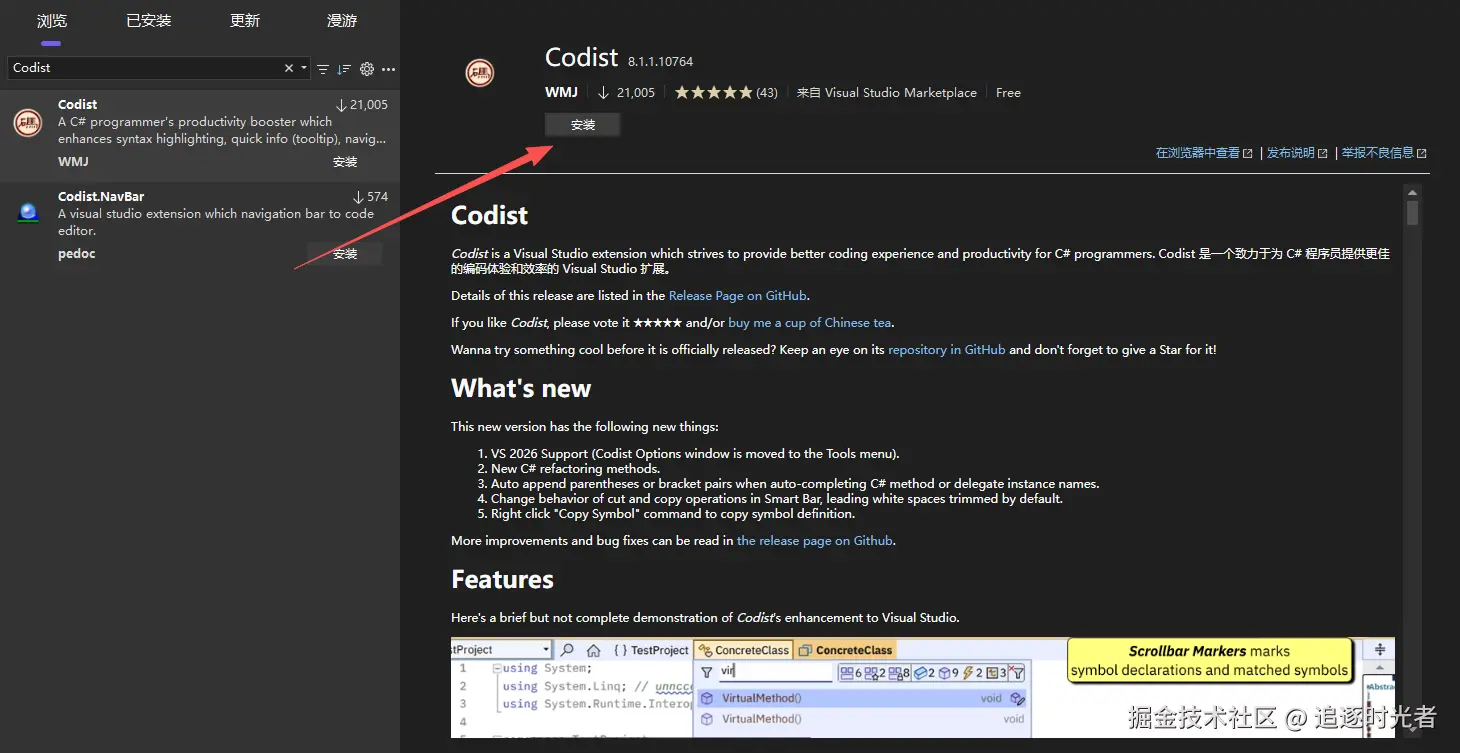Open 在浏览器中查看 link
This screenshot has width=1460, height=753.
tap(1204, 153)
